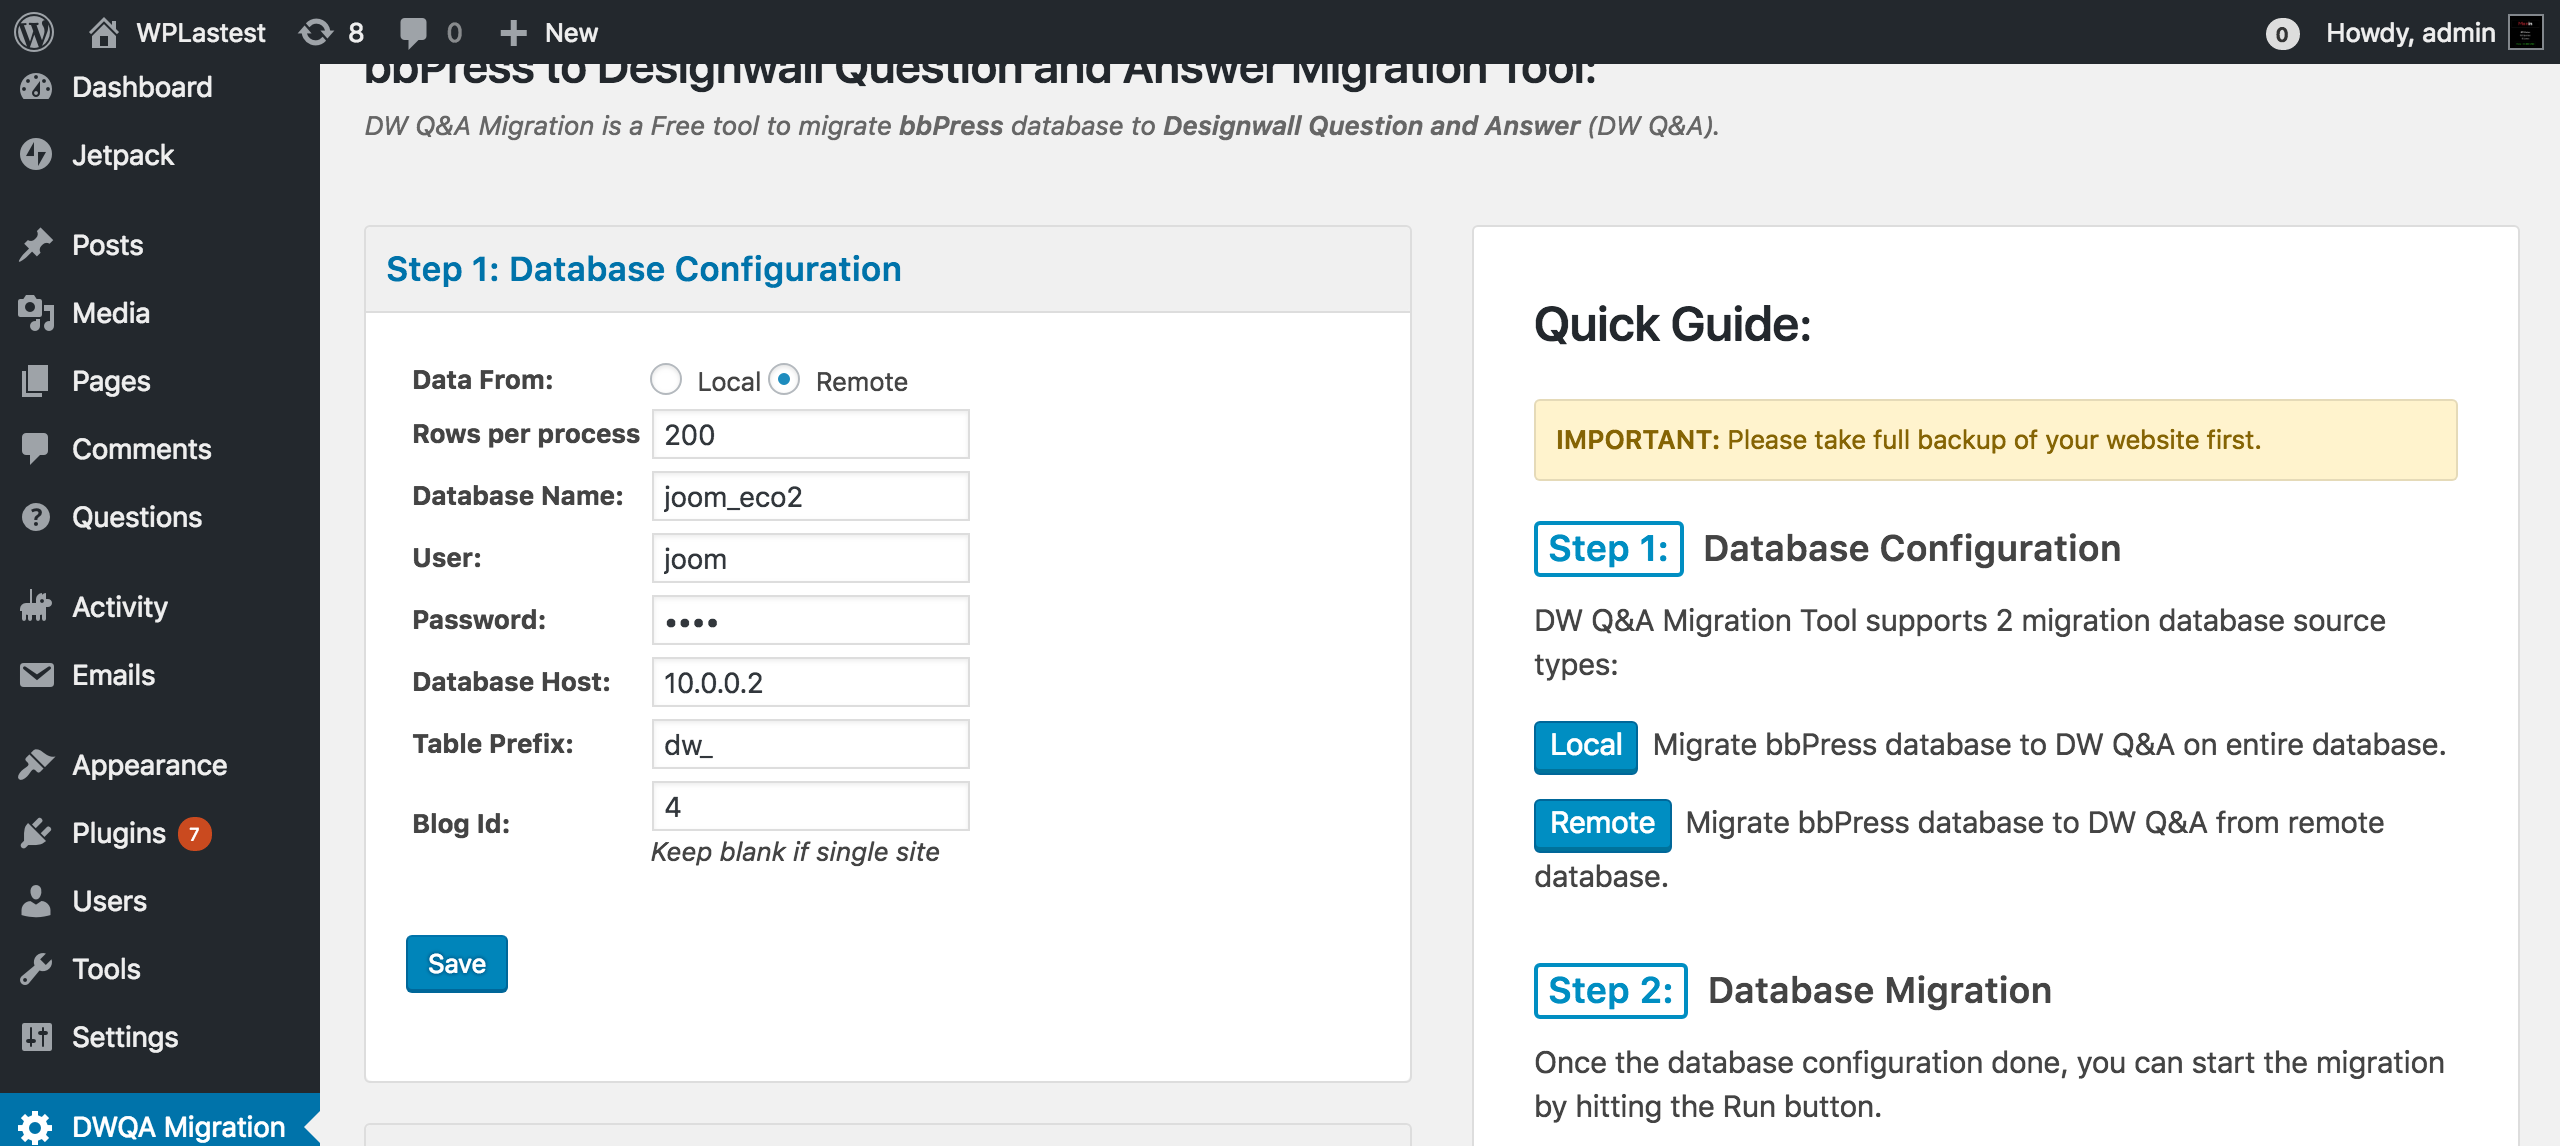This screenshot has height=1146, width=2560.
Task: Click the admin avatar thumbnail
Action: pos(2526,32)
